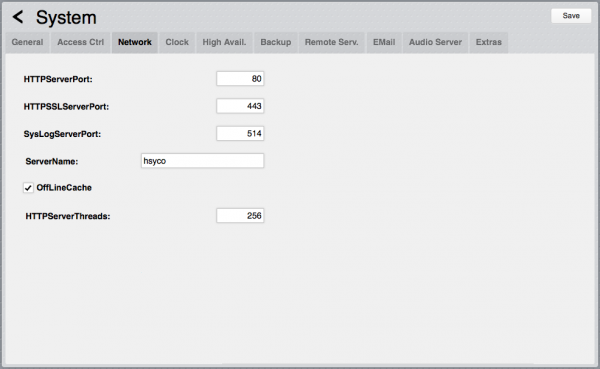Switch to the Access Ctrl tab
The width and height of the screenshot is (600, 369).
coord(80,42)
